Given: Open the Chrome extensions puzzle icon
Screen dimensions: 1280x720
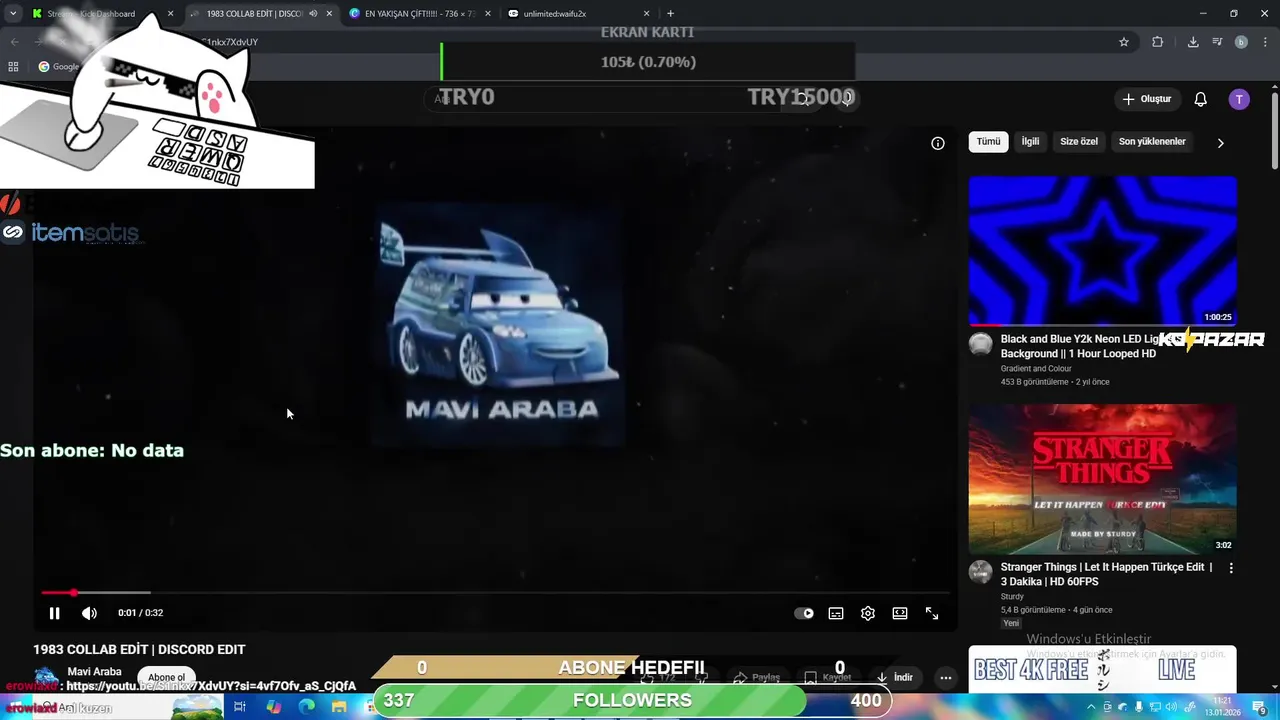Looking at the screenshot, I should tap(1158, 42).
